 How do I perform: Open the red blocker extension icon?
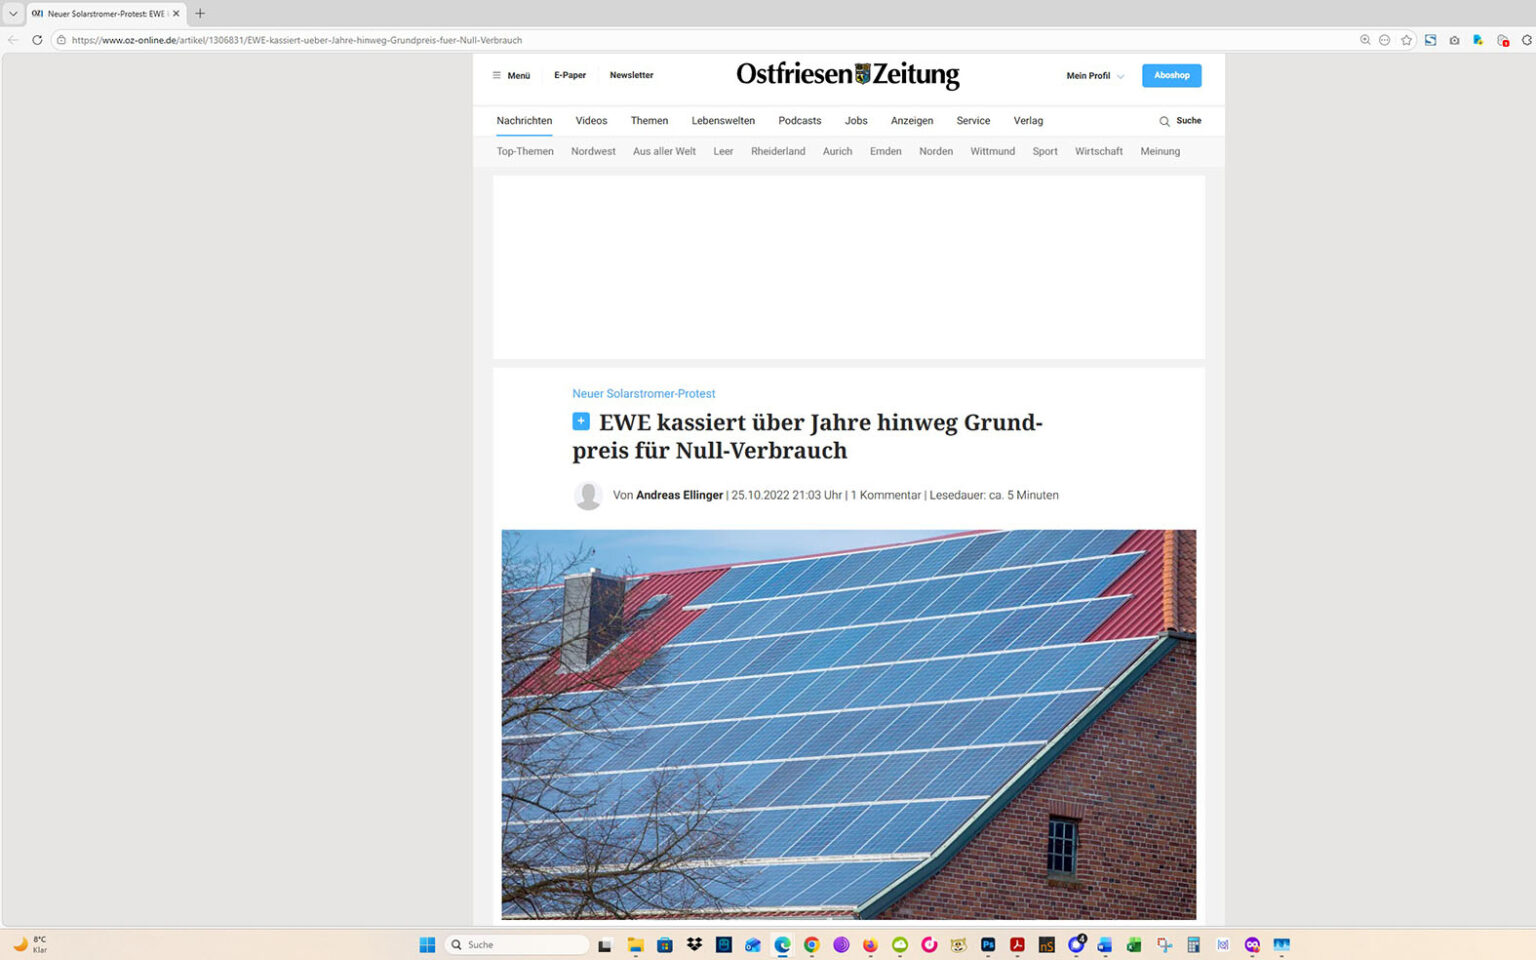pos(1503,40)
